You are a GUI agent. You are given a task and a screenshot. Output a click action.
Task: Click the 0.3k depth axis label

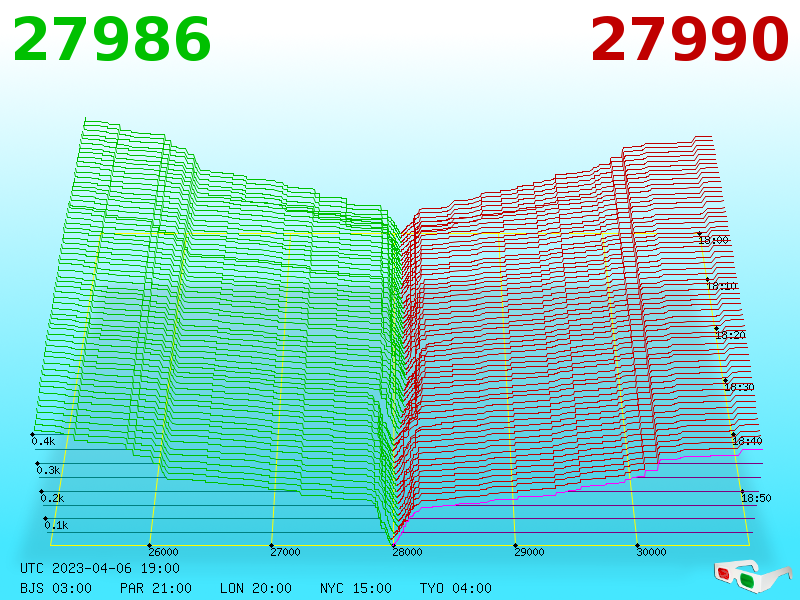click(x=48, y=470)
